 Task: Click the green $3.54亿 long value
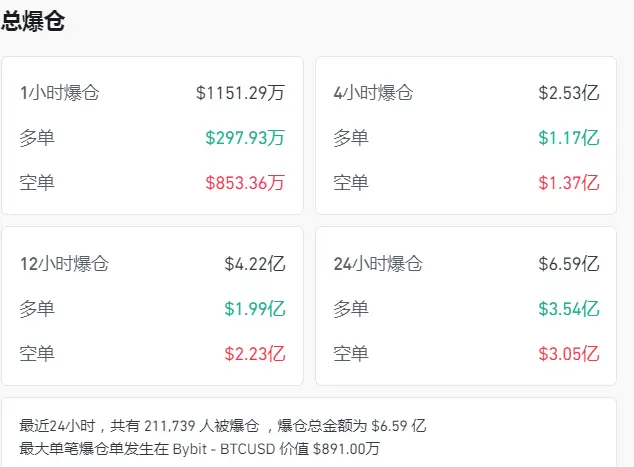coord(568,309)
